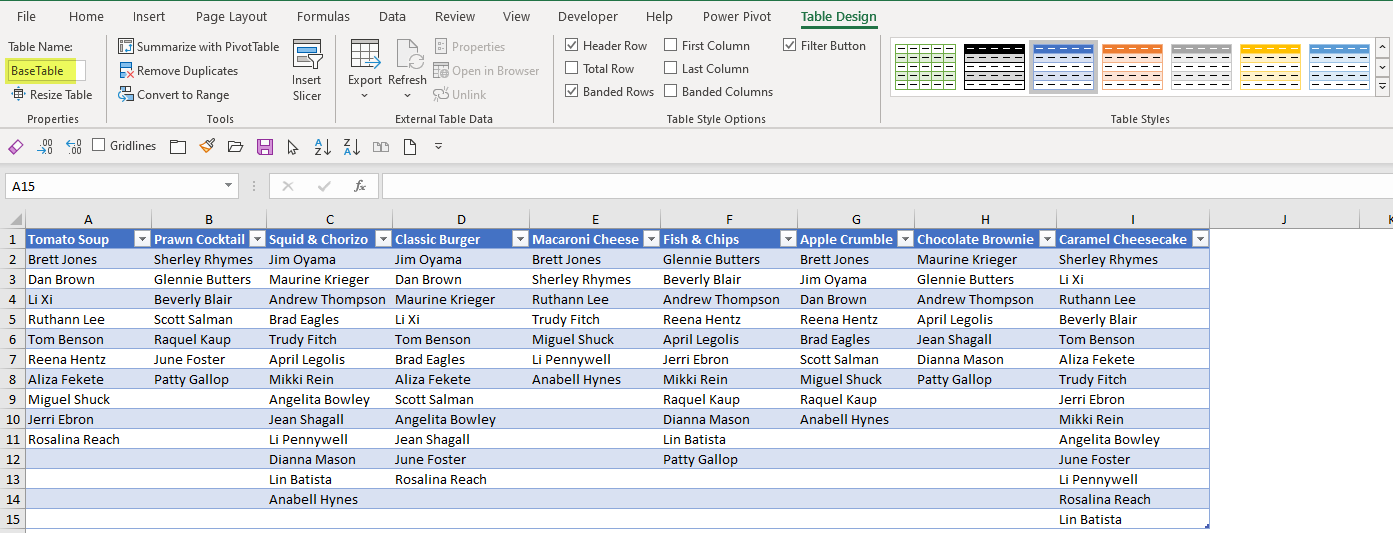Viewport: 1393px width, 533px height.
Task: Click the purple Save floppy disk icon
Action: click(265, 147)
